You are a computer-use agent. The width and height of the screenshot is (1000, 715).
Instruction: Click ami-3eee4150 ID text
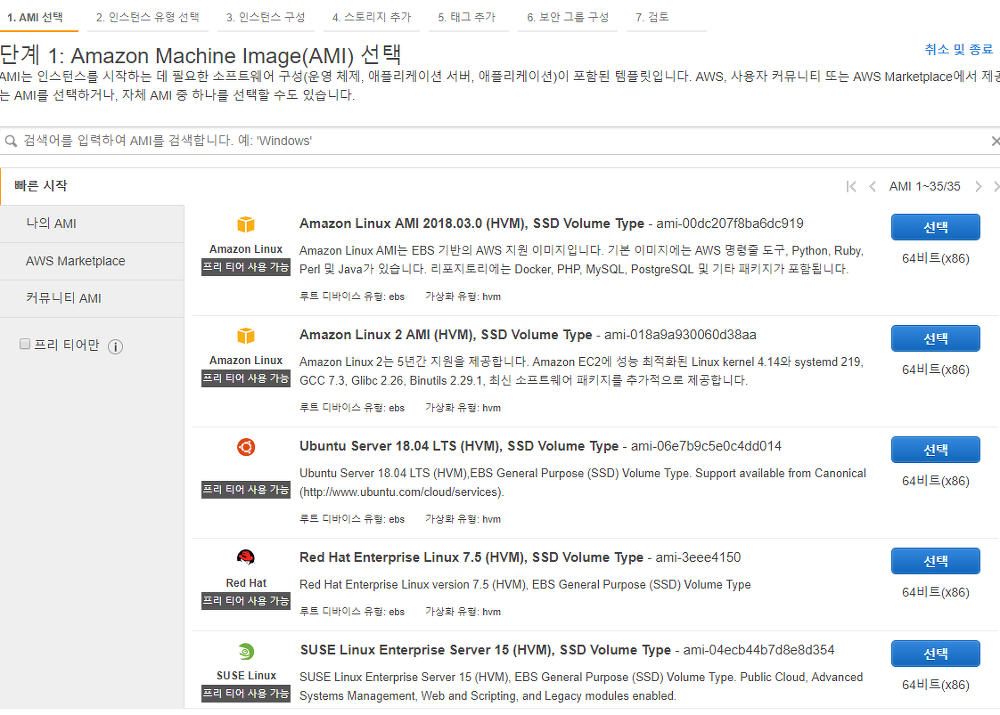698,557
